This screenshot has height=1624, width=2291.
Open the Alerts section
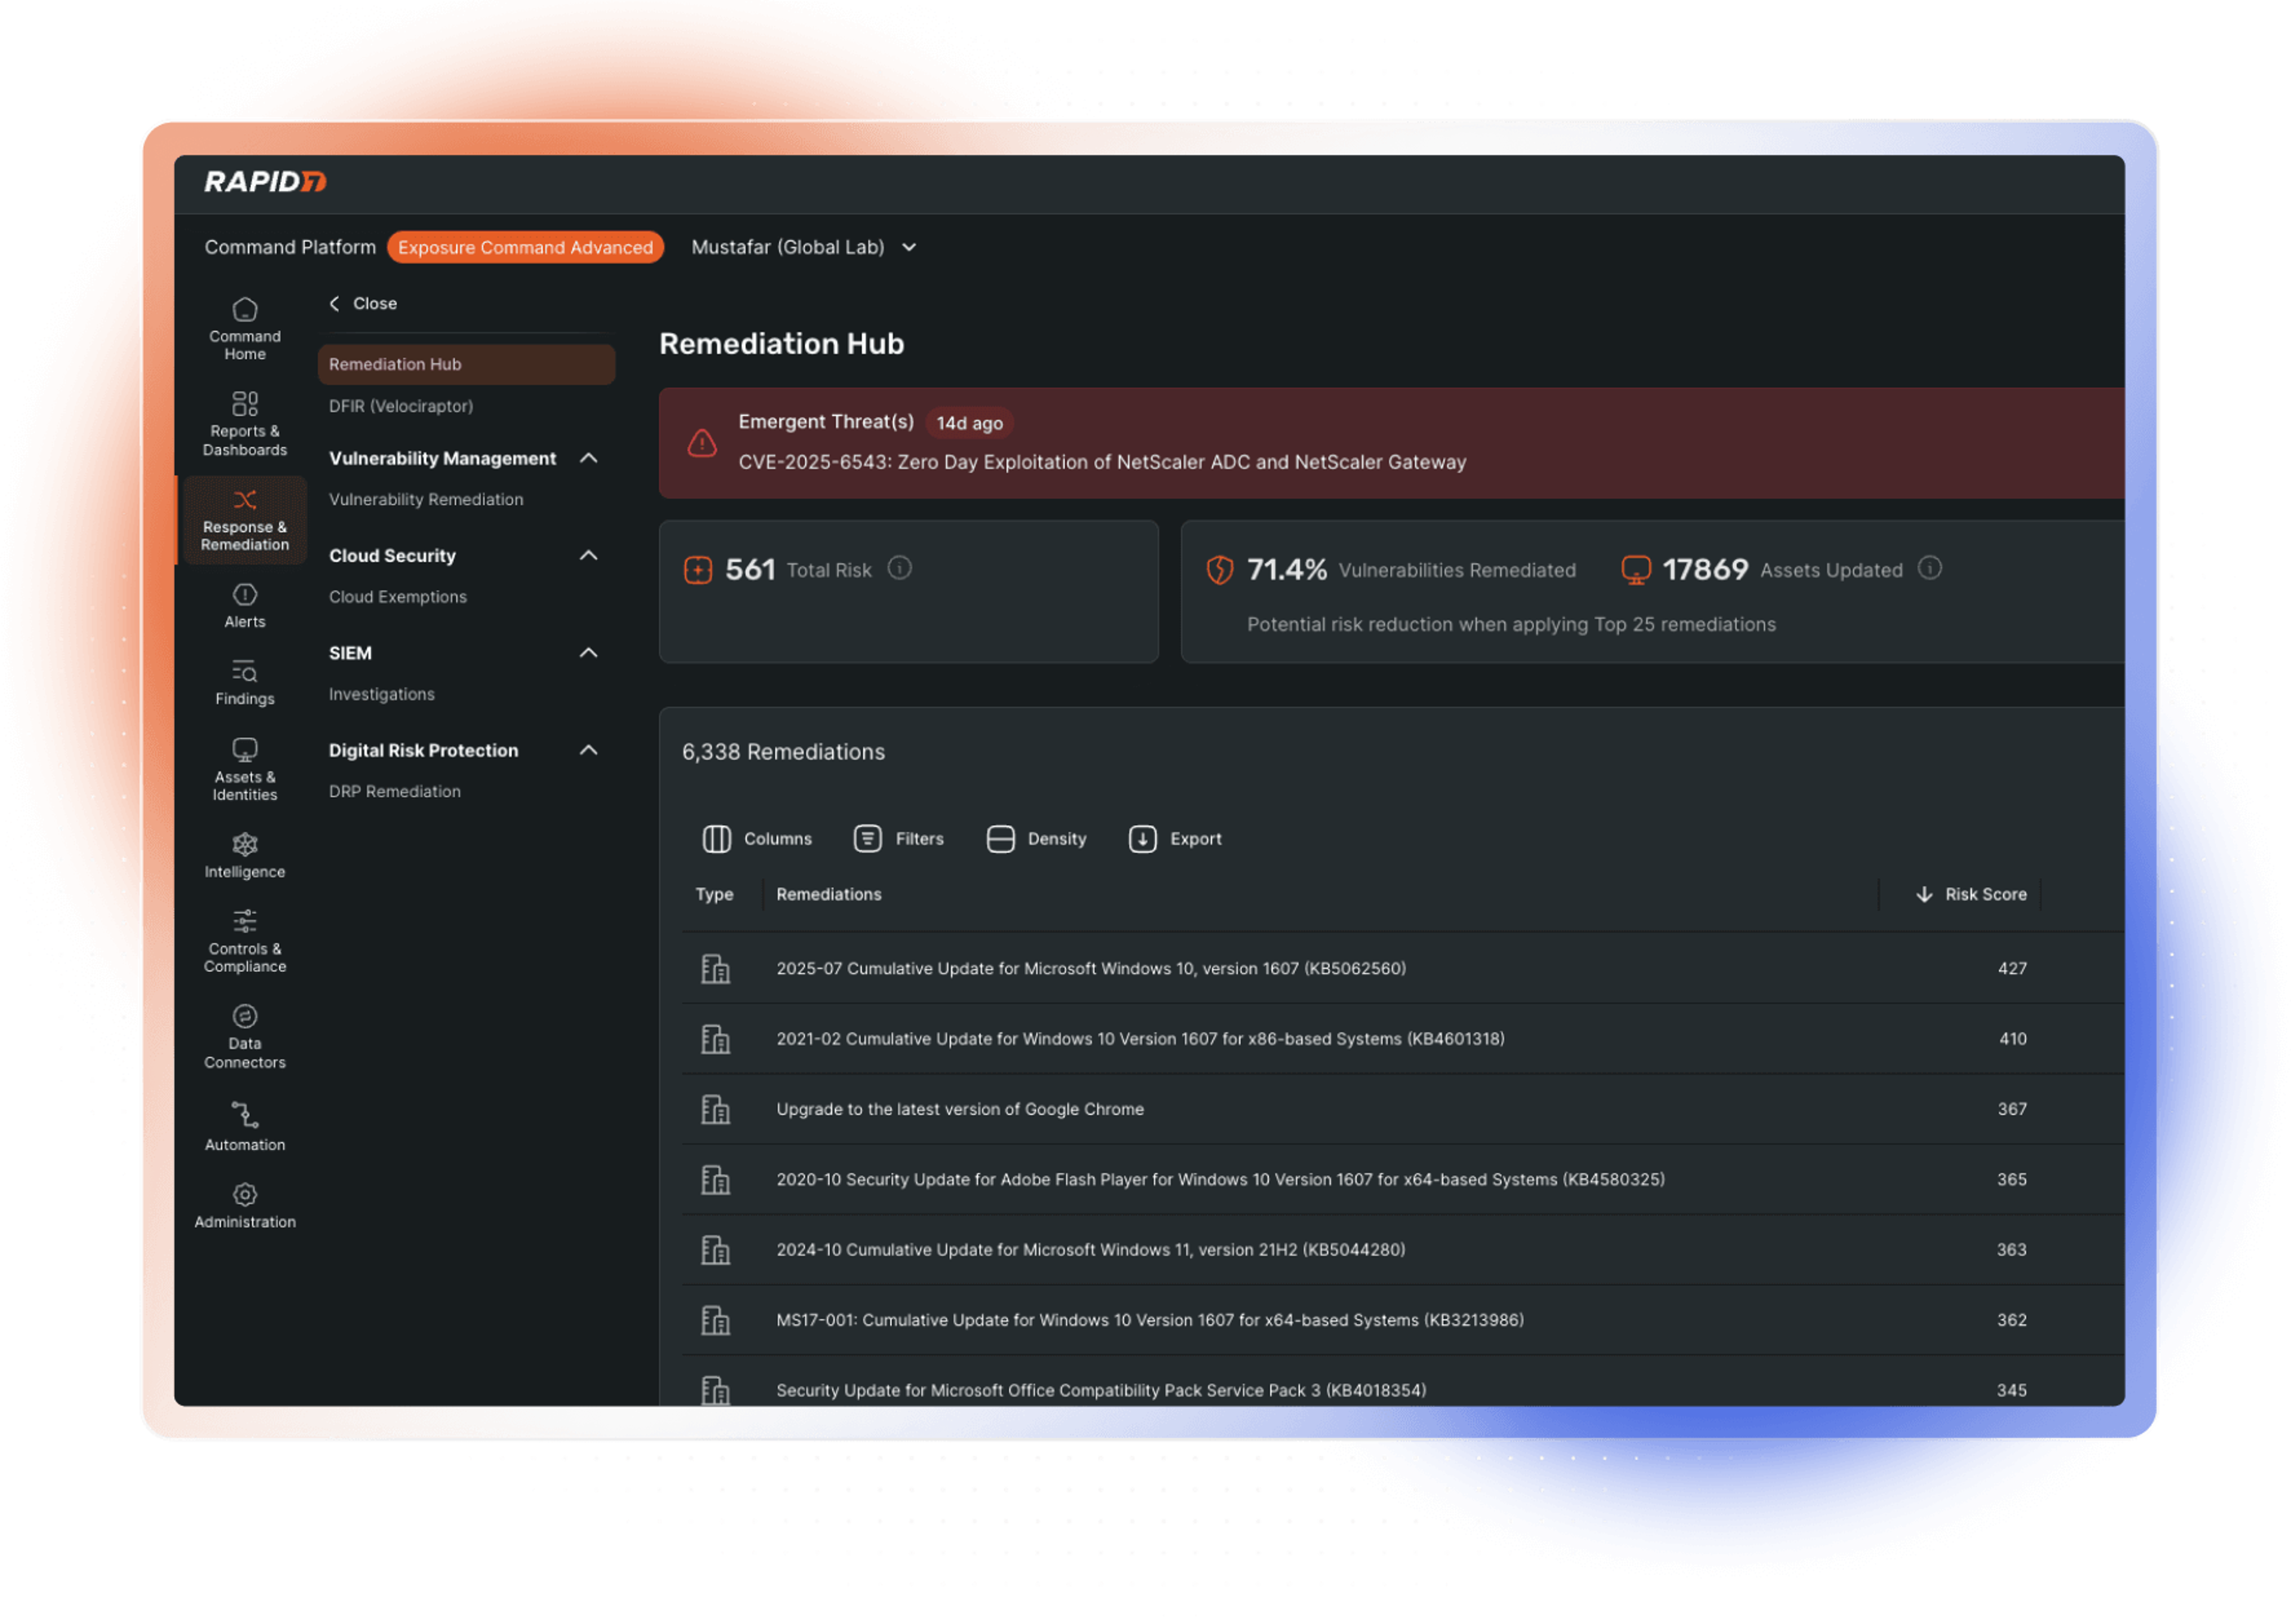point(245,606)
